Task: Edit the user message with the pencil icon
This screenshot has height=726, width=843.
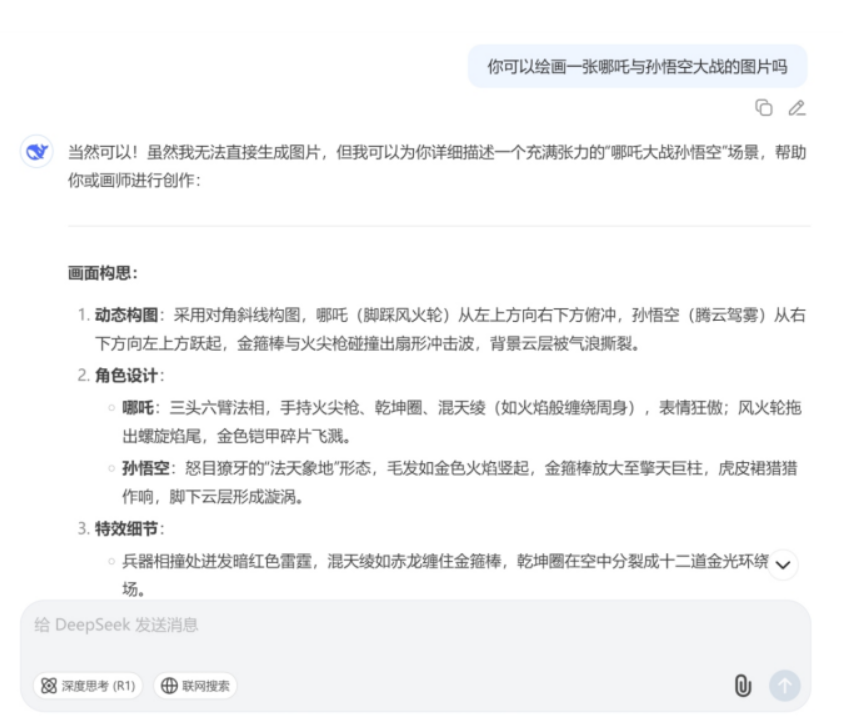Action: pos(797,108)
